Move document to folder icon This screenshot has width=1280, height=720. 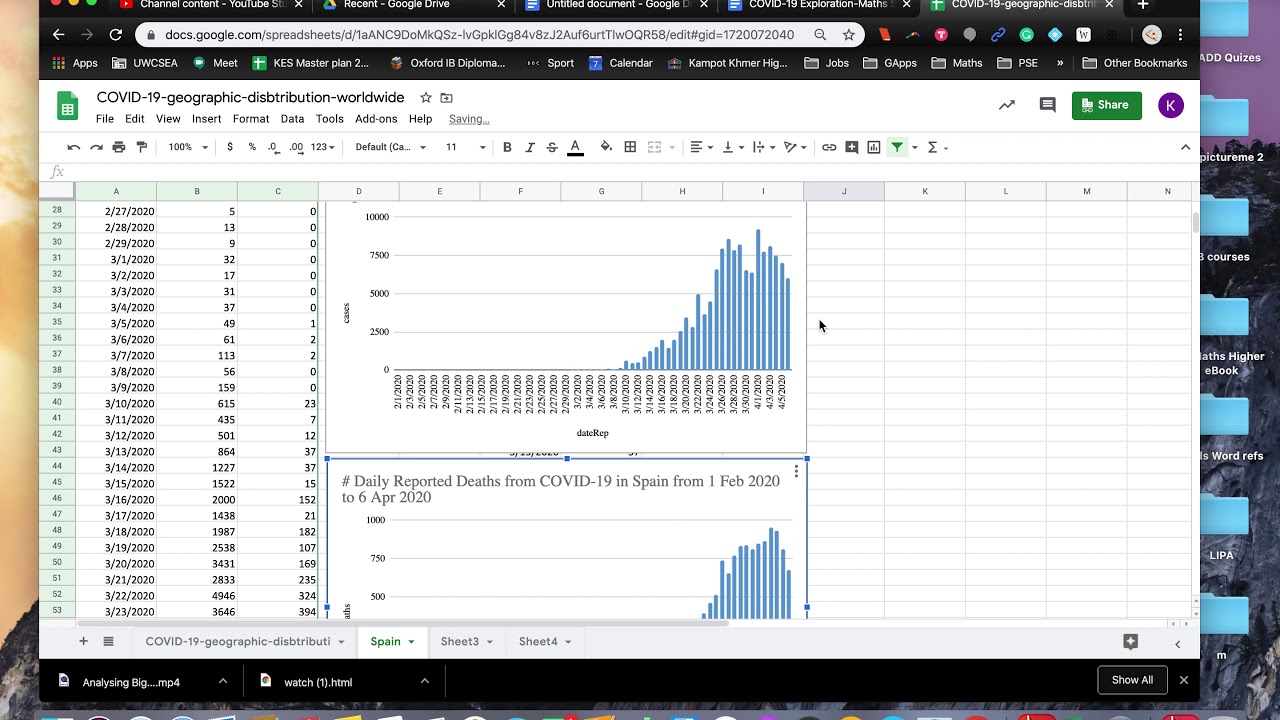(447, 98)
